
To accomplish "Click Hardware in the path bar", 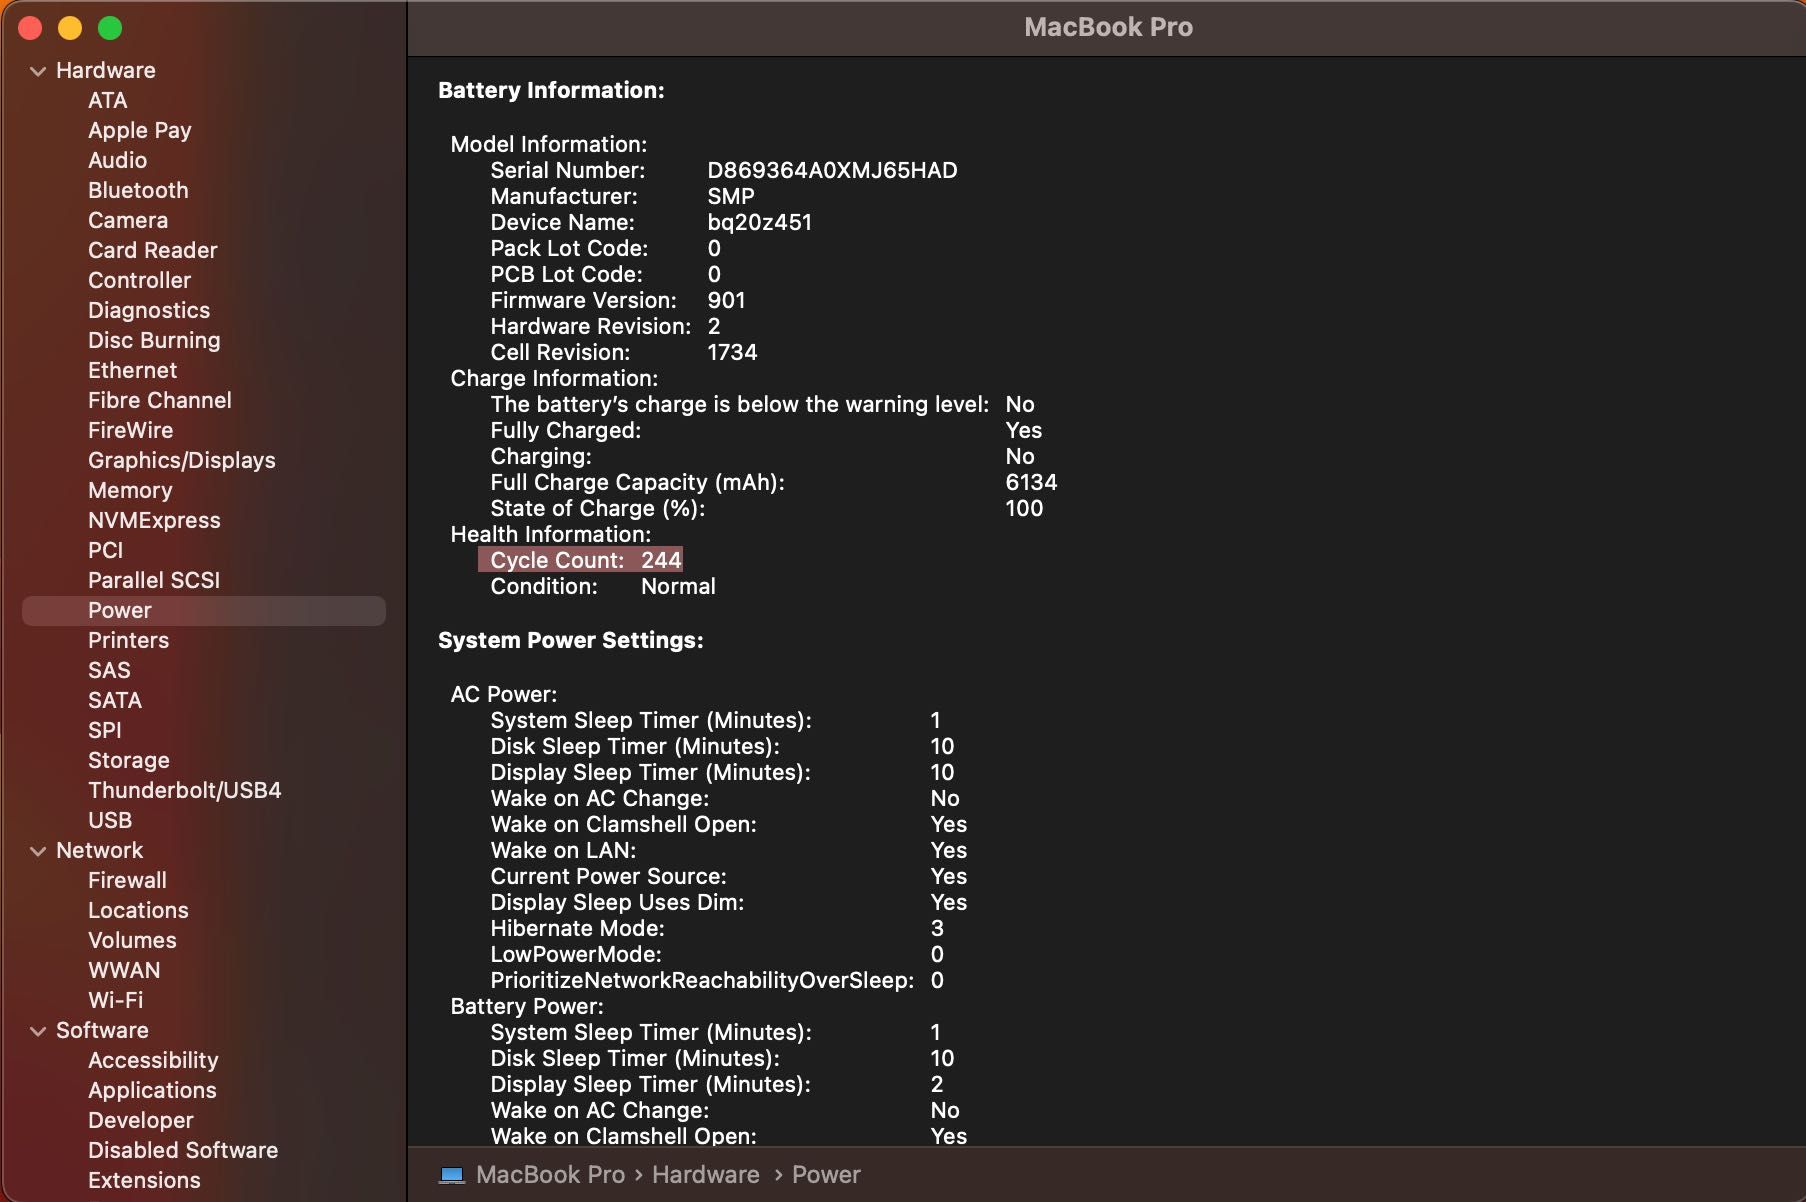I will (706, 1175).
